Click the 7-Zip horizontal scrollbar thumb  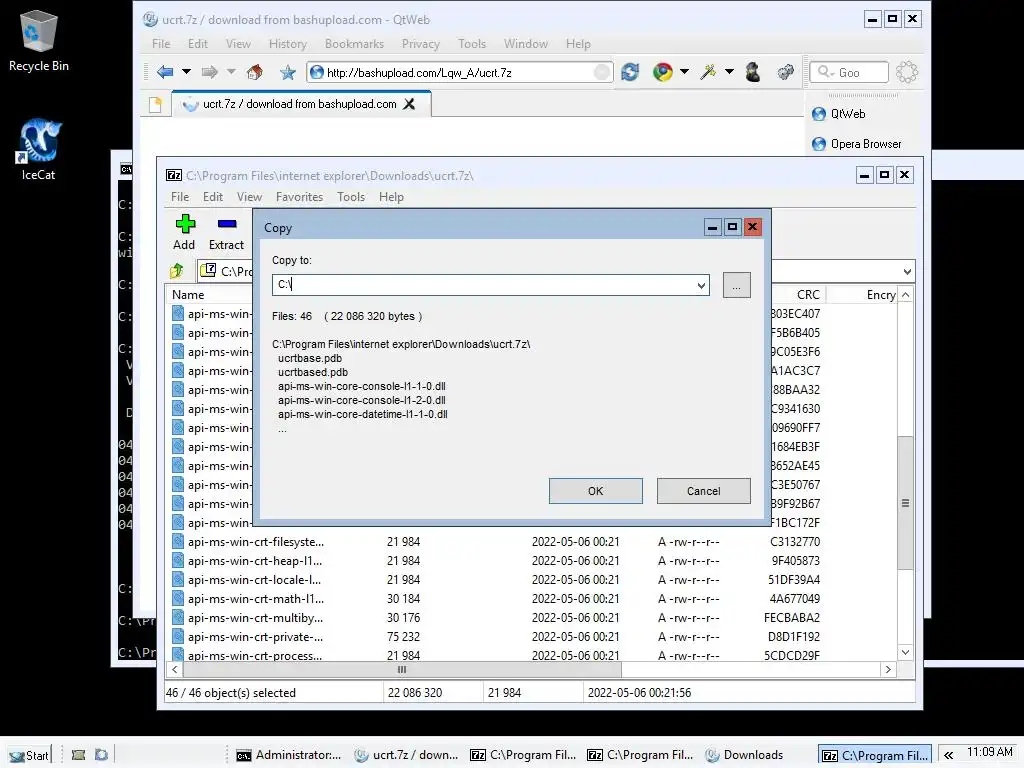pos(402,670)
